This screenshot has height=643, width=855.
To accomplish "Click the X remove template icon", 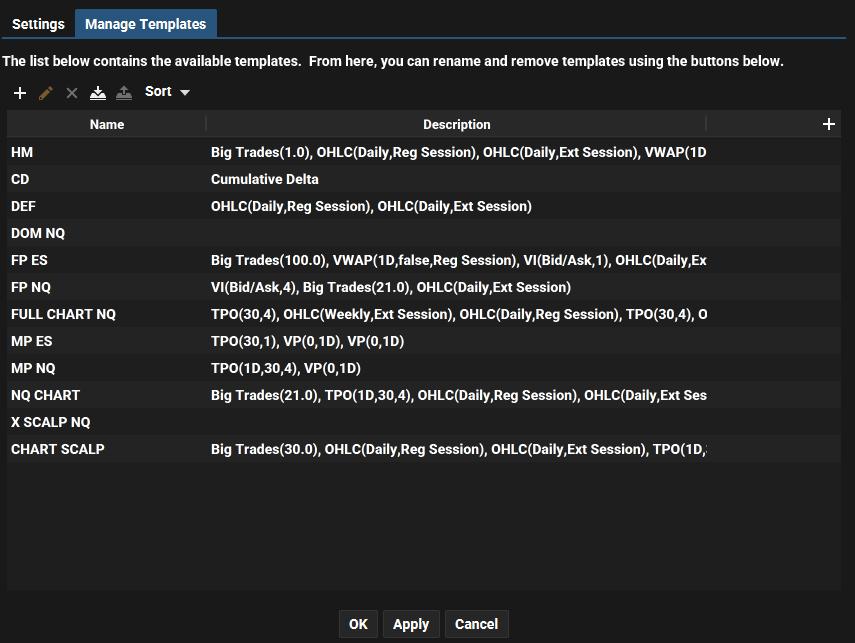I will tap(71, 93).
